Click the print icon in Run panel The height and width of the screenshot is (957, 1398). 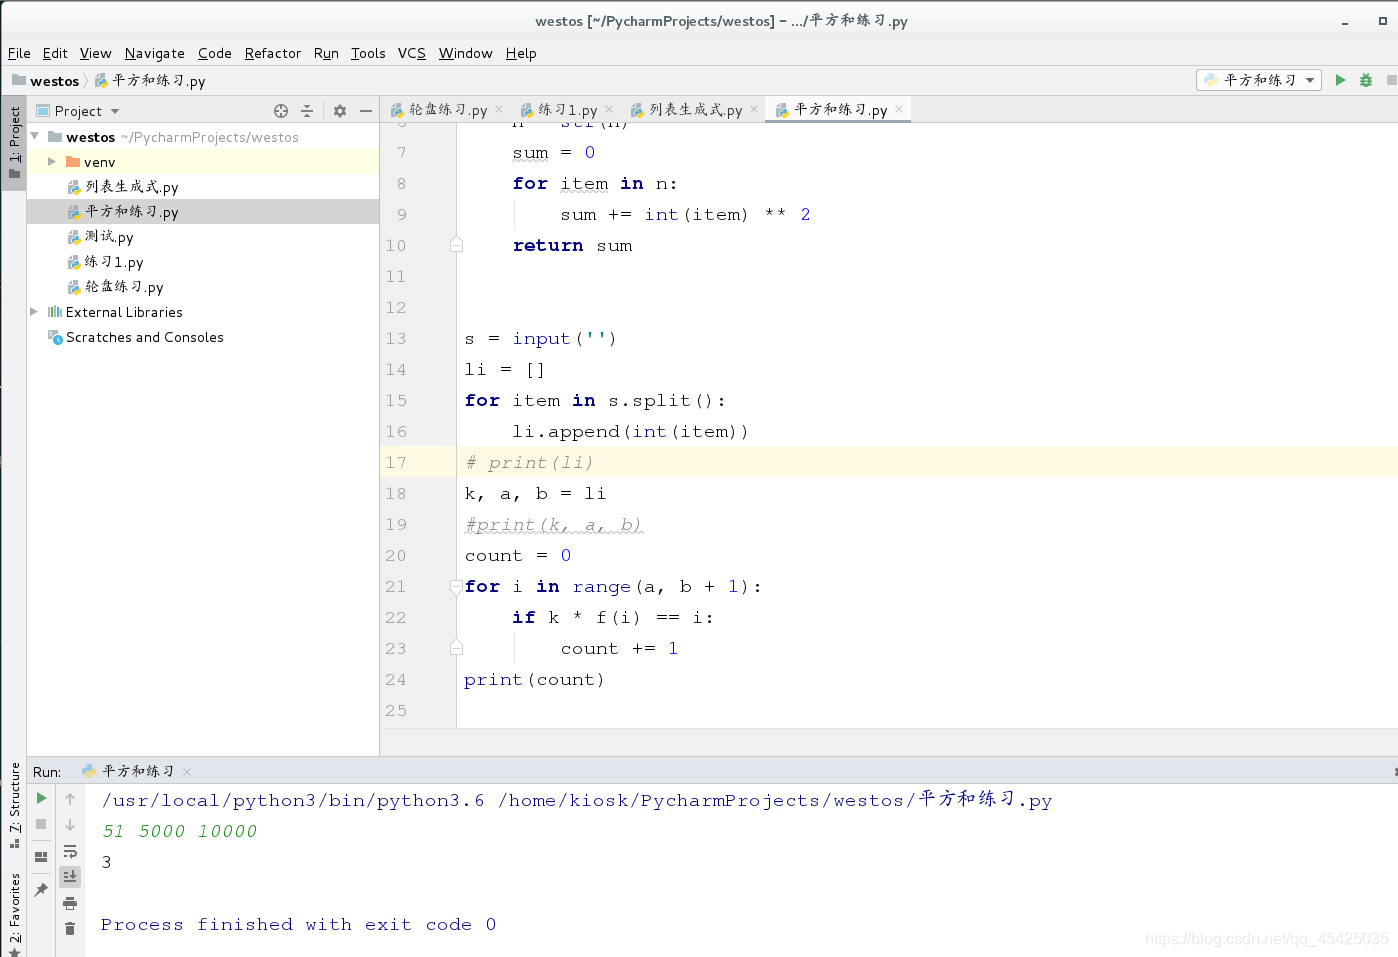[70, 903]
